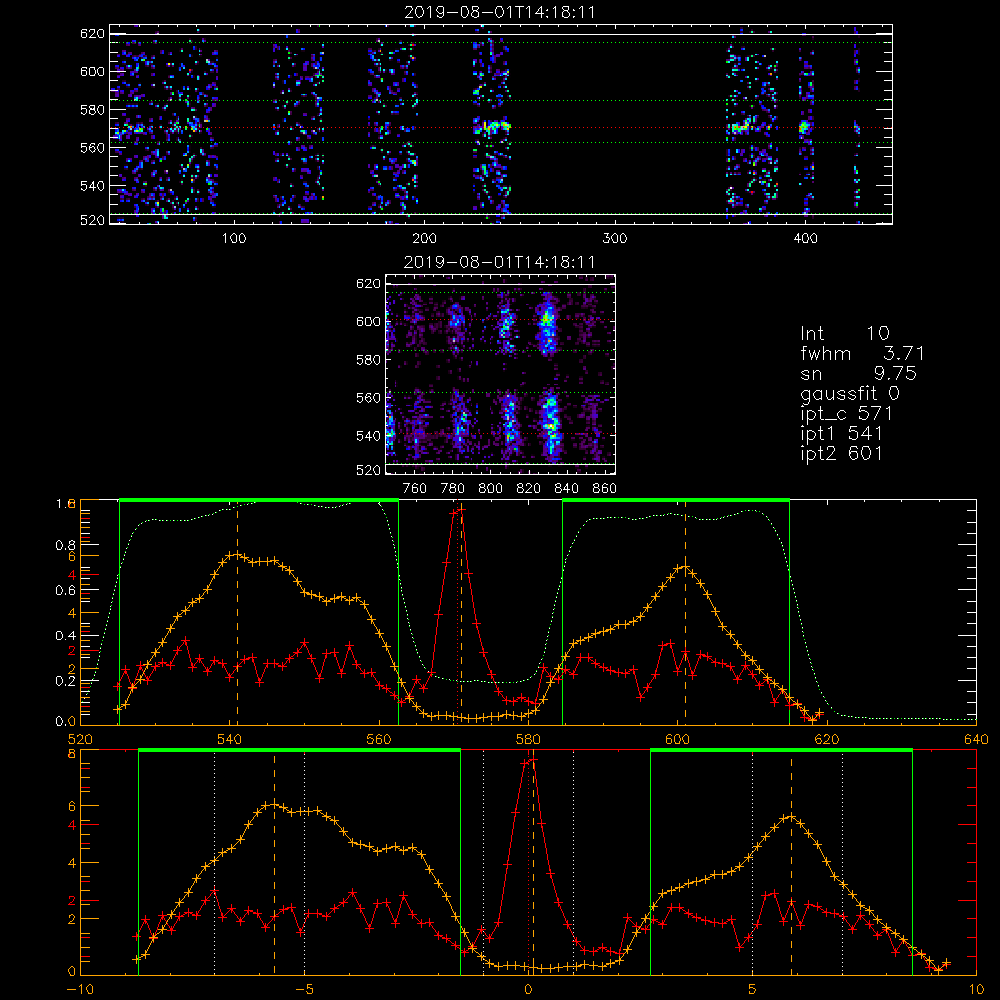Click the x-axis label 860 under the middle image

coord(605,489)
